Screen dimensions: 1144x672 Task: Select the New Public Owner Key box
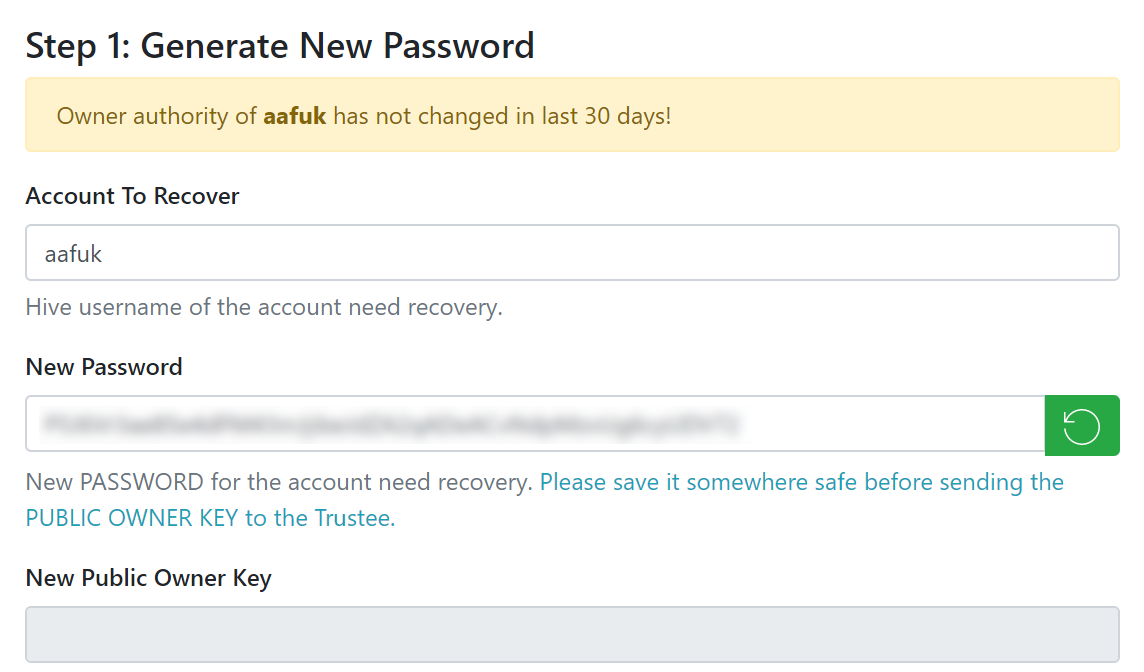click(572, 634)
